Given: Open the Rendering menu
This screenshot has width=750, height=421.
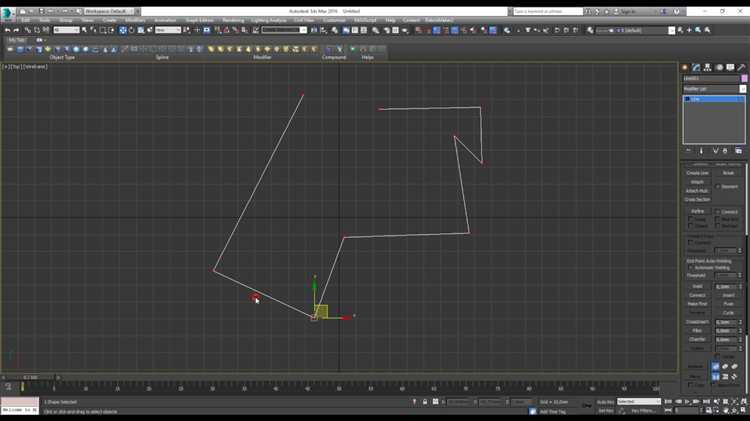Looking at the screenshot, I should click(x=232, y=20).
